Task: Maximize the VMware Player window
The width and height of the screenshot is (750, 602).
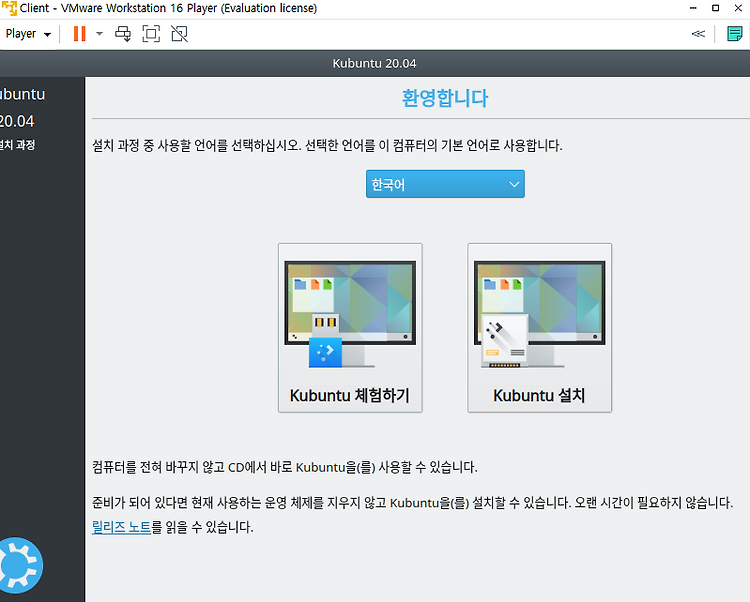Action: click(x=716, y=8)
